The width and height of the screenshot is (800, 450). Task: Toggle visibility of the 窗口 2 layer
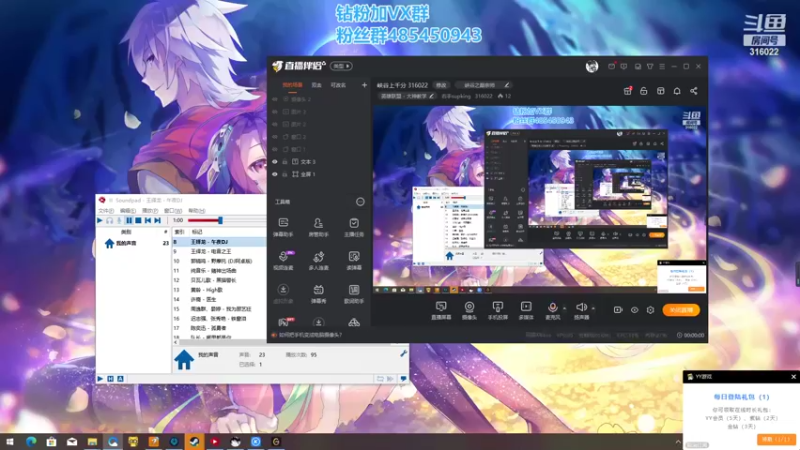274,137
